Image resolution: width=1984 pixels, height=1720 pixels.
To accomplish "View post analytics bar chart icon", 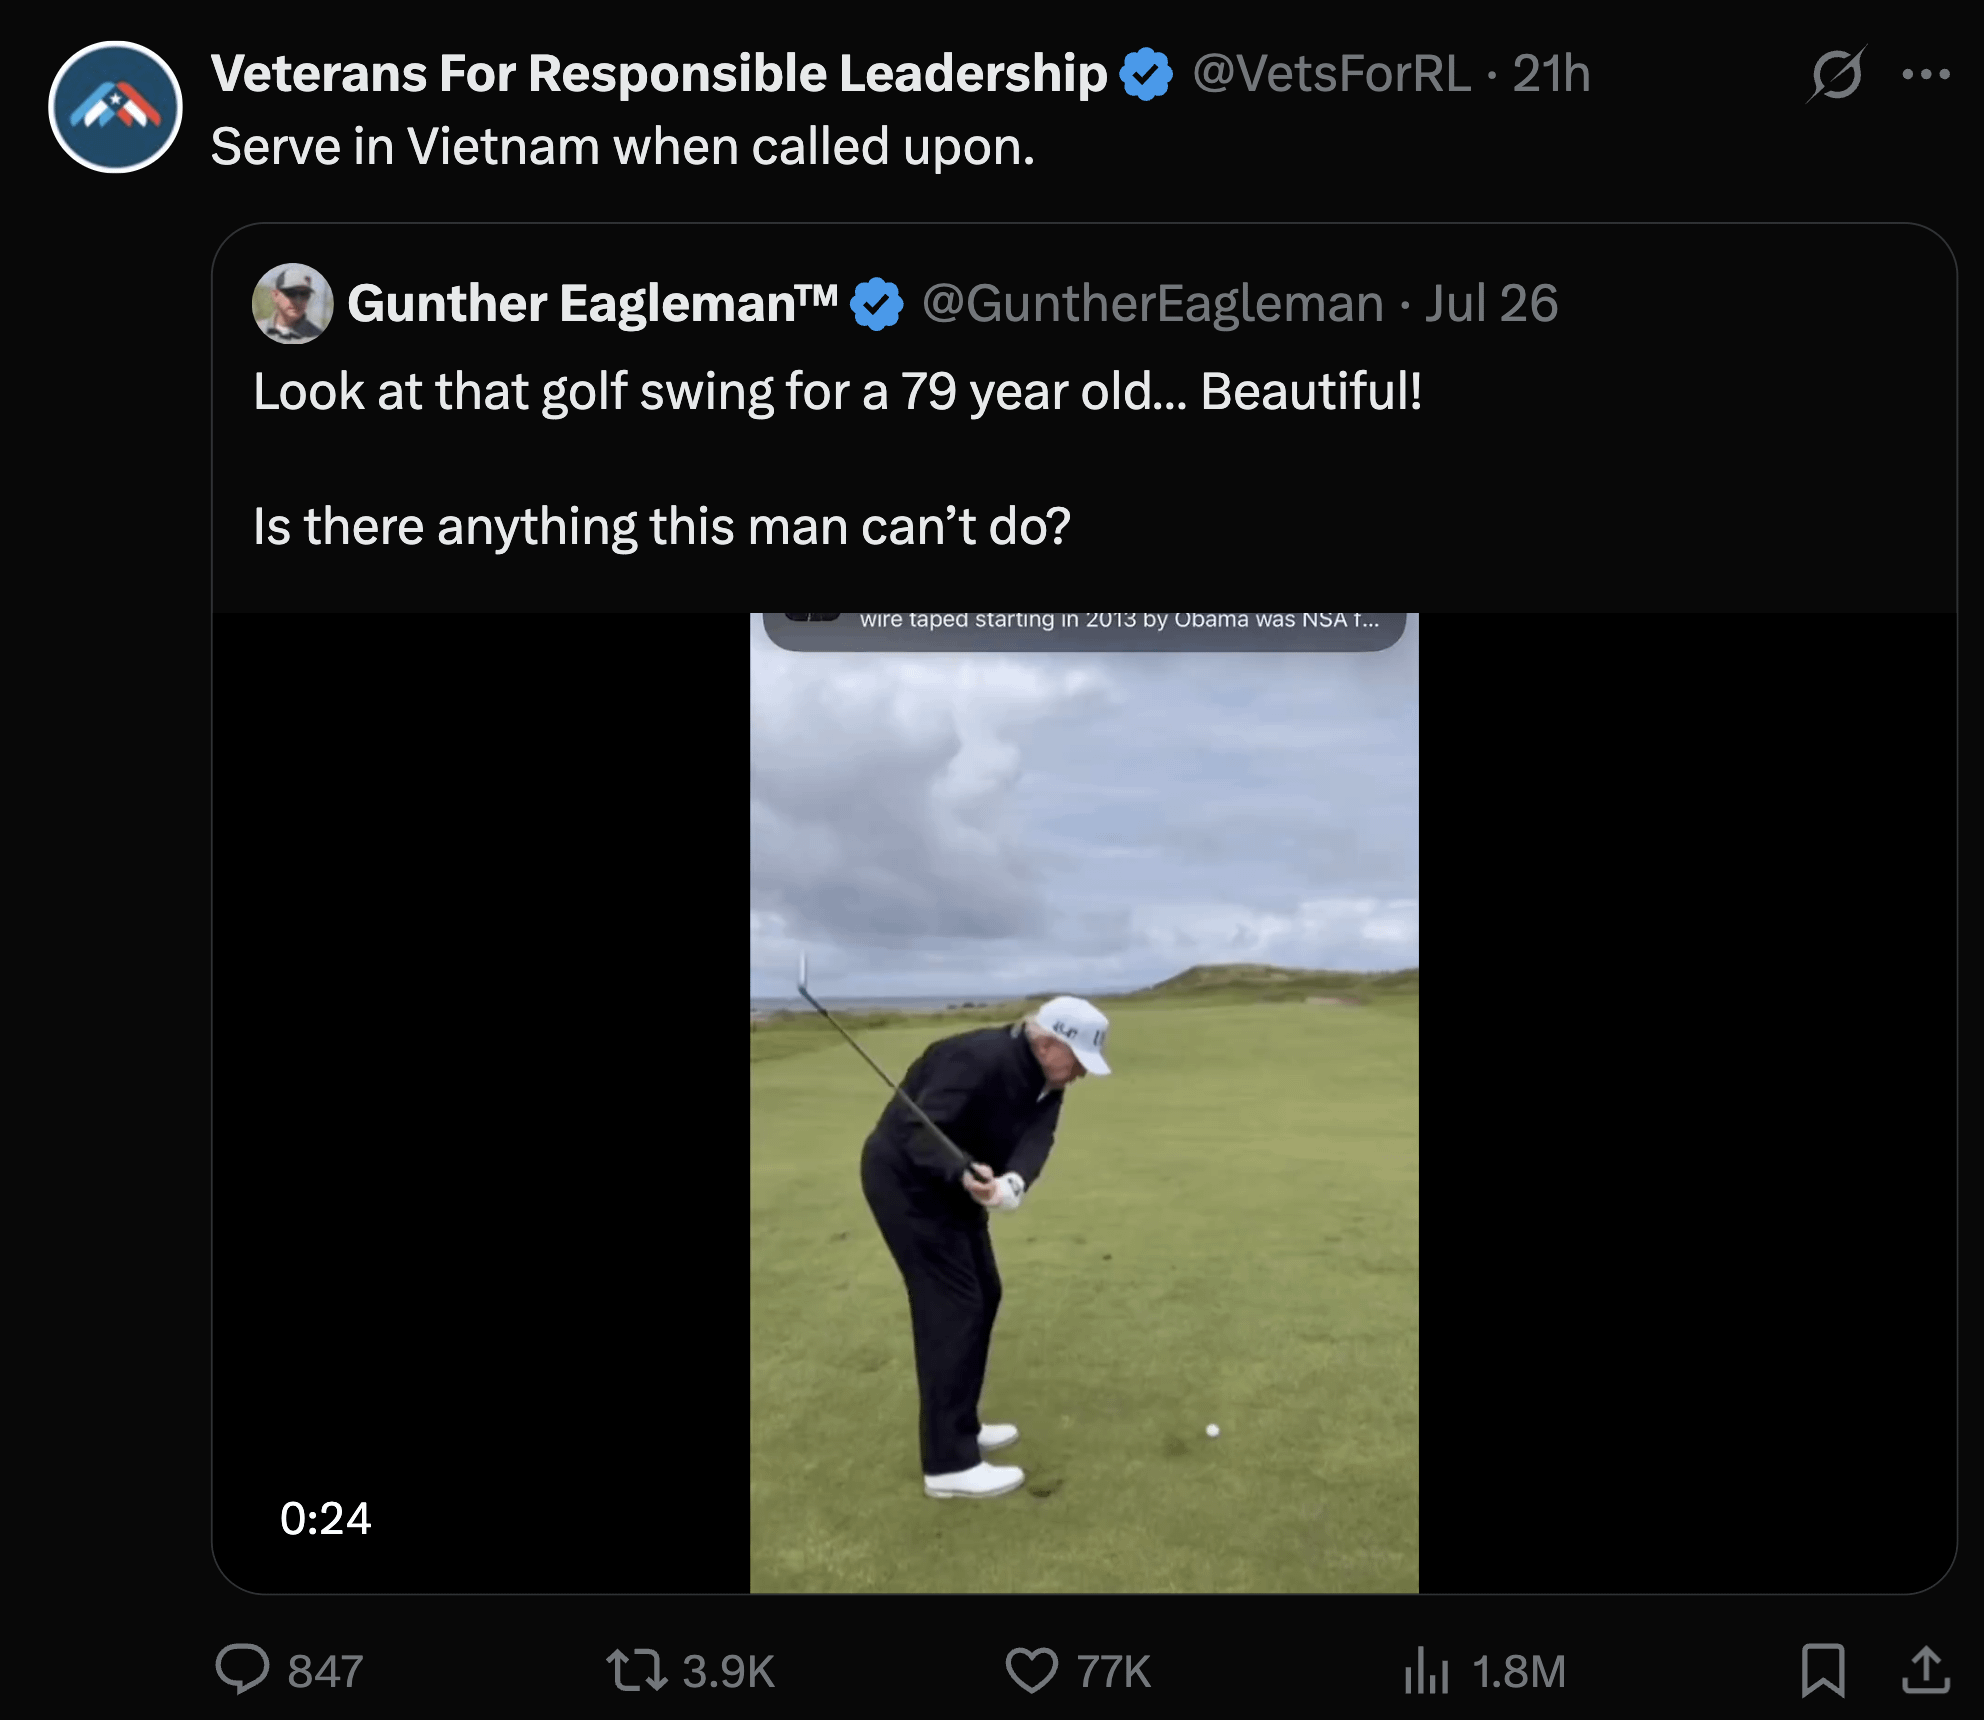I will point(1426,1670).
